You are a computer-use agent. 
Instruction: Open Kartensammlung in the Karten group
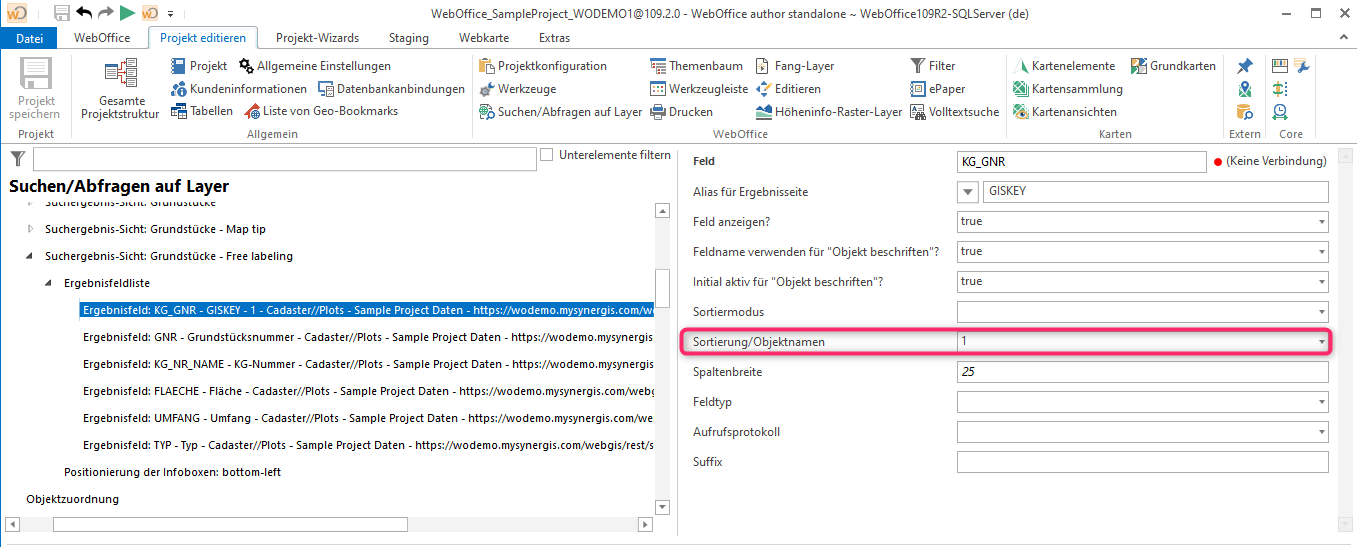click(1067, 89)
